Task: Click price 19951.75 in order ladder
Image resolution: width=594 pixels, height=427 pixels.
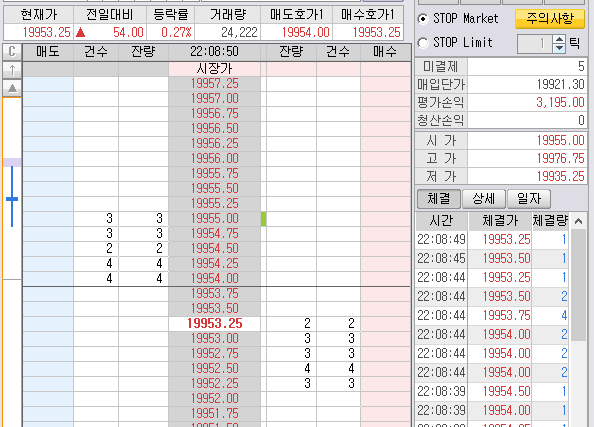Action: pos(214,413)
